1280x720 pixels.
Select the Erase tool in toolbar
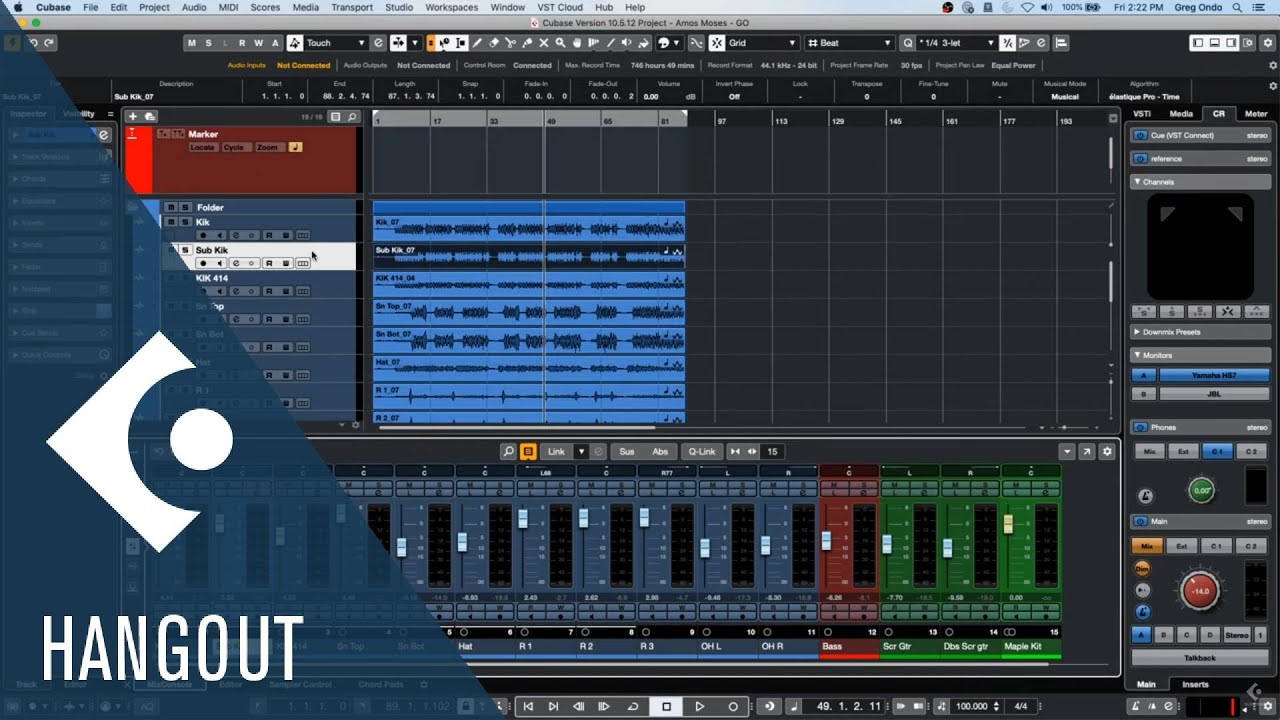tap(494, 43)
